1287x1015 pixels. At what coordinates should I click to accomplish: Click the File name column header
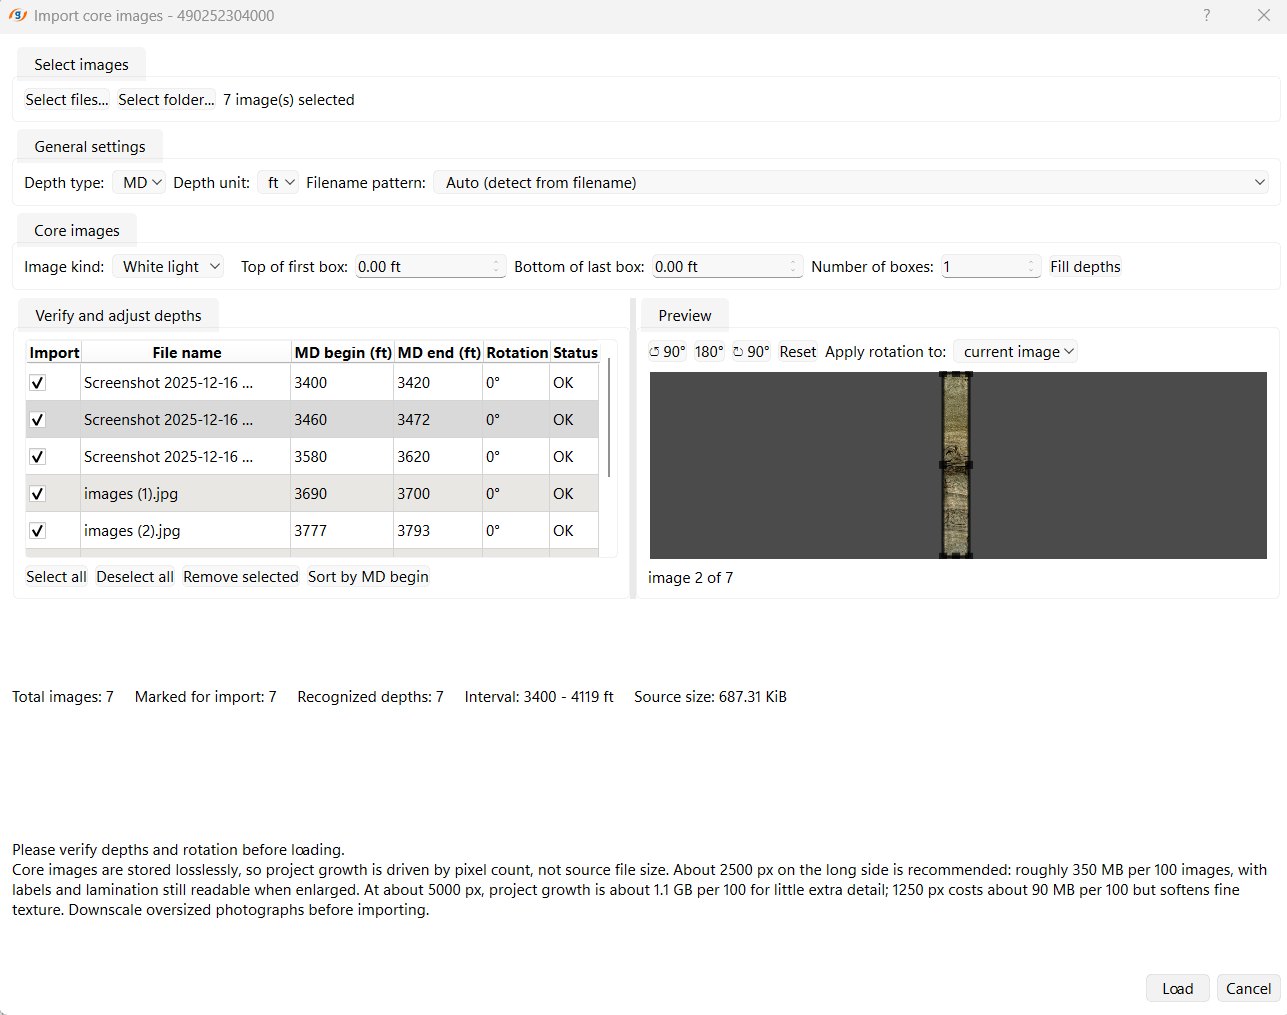(x=186, y=352)
